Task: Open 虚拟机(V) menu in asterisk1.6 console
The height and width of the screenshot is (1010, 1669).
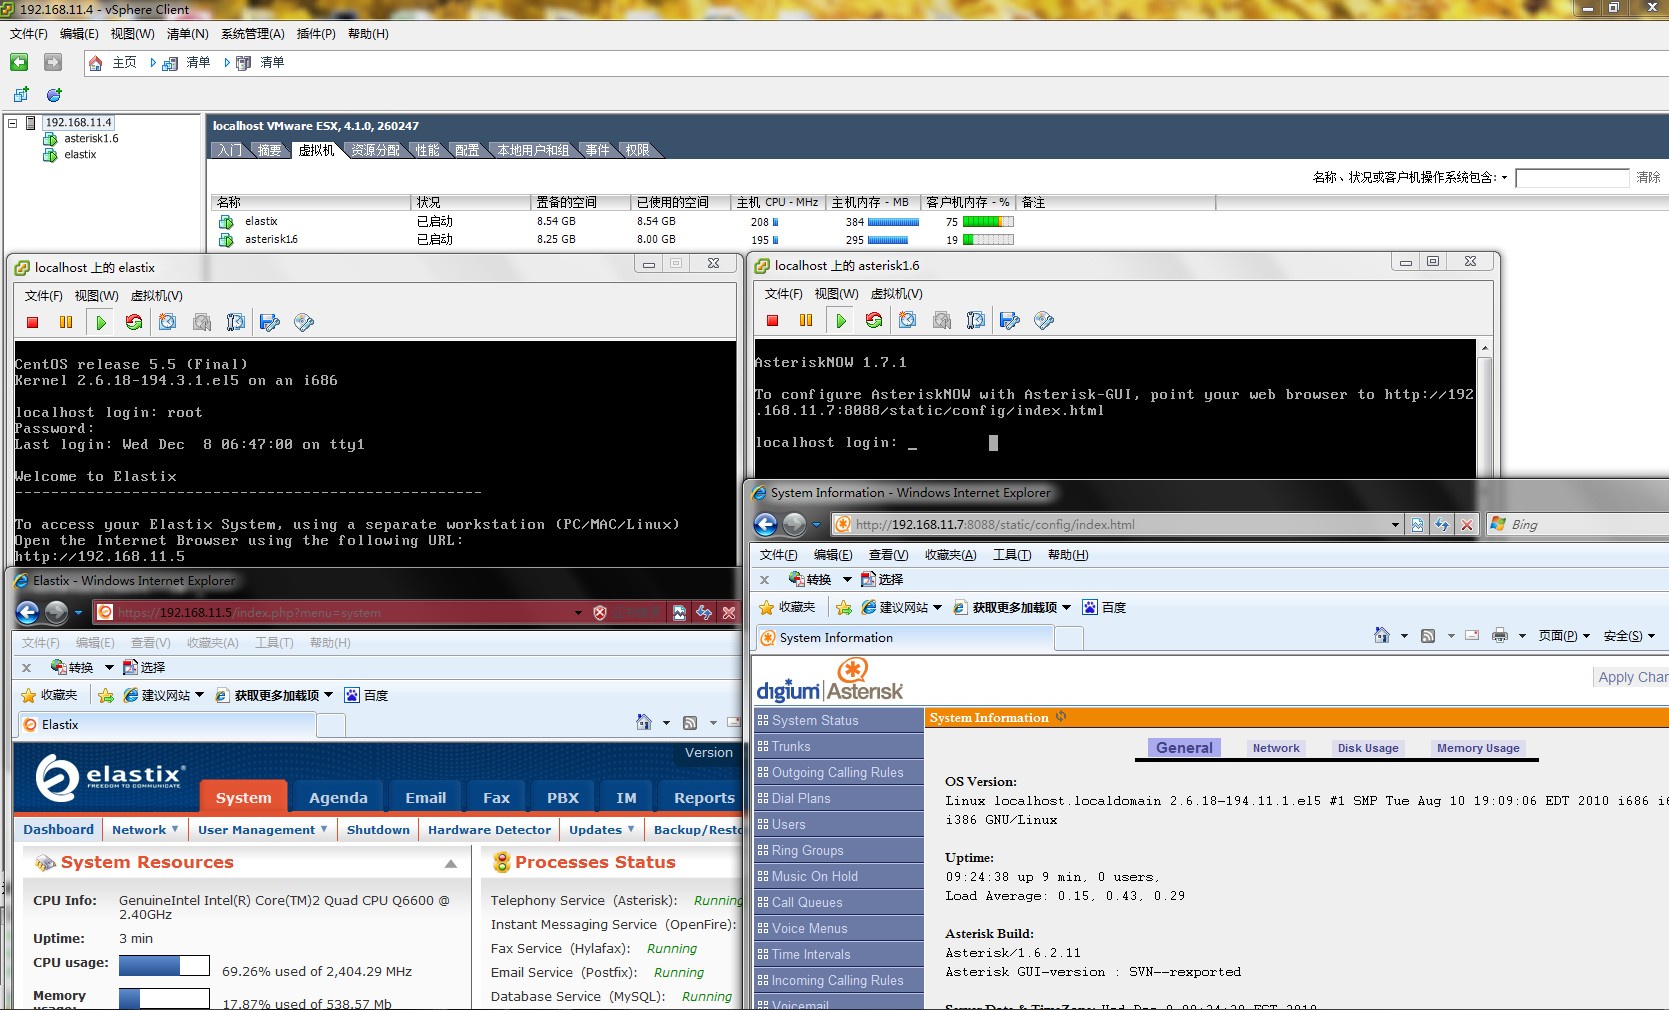Action: coord(896,294)
